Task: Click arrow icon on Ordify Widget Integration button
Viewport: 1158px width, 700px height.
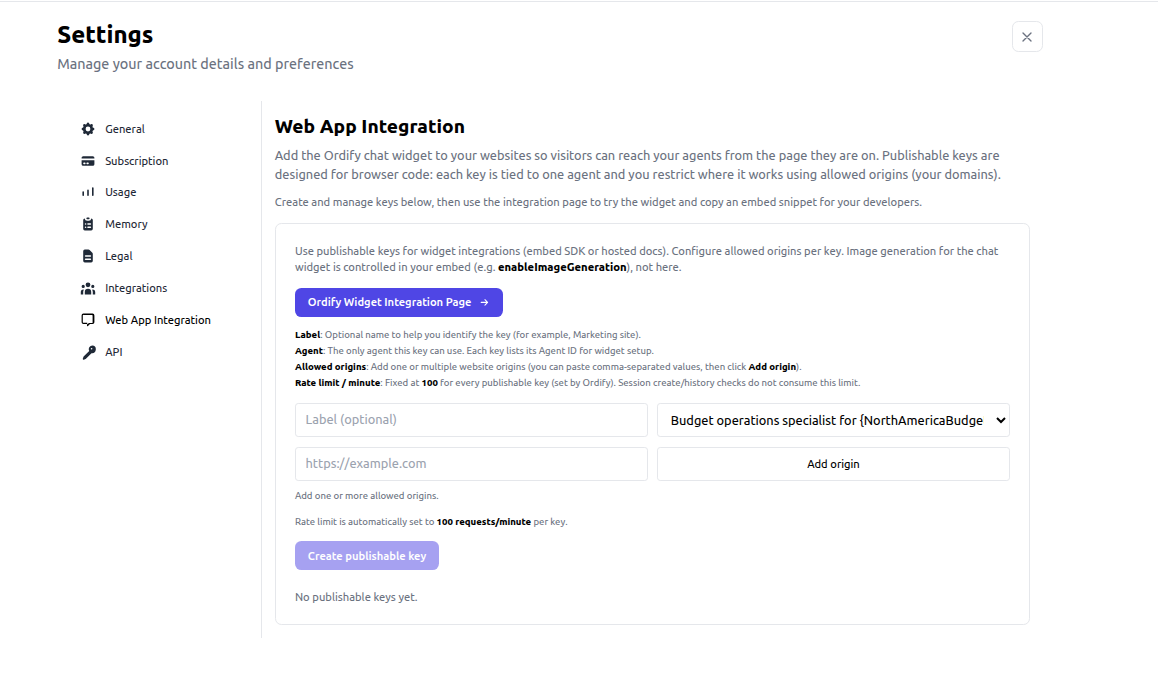Action: tap(484, 302)
